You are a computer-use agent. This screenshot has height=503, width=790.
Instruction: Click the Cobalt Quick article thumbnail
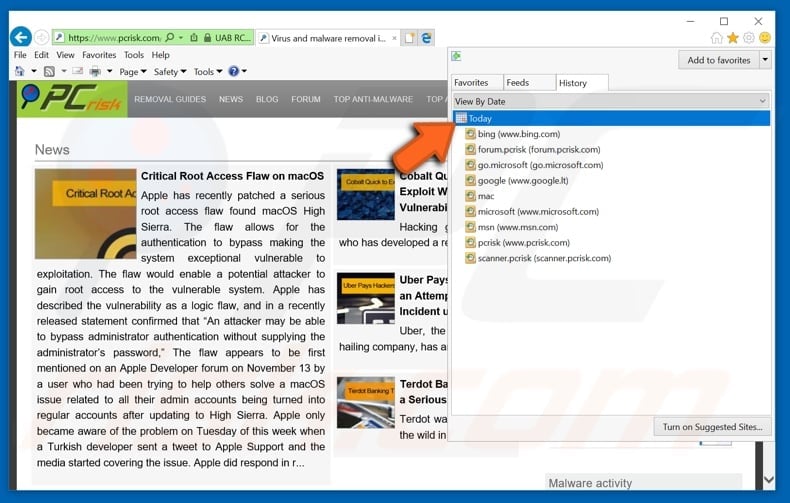pos(366,195)
